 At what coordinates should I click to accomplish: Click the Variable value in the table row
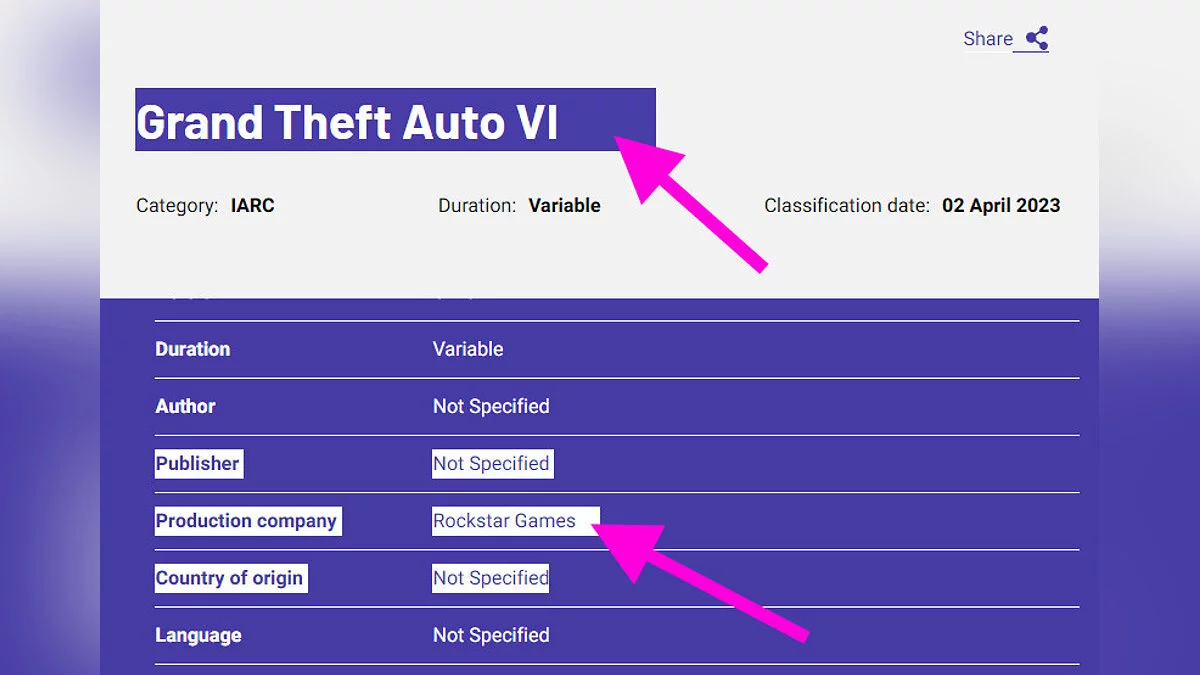tap(467, 349)
